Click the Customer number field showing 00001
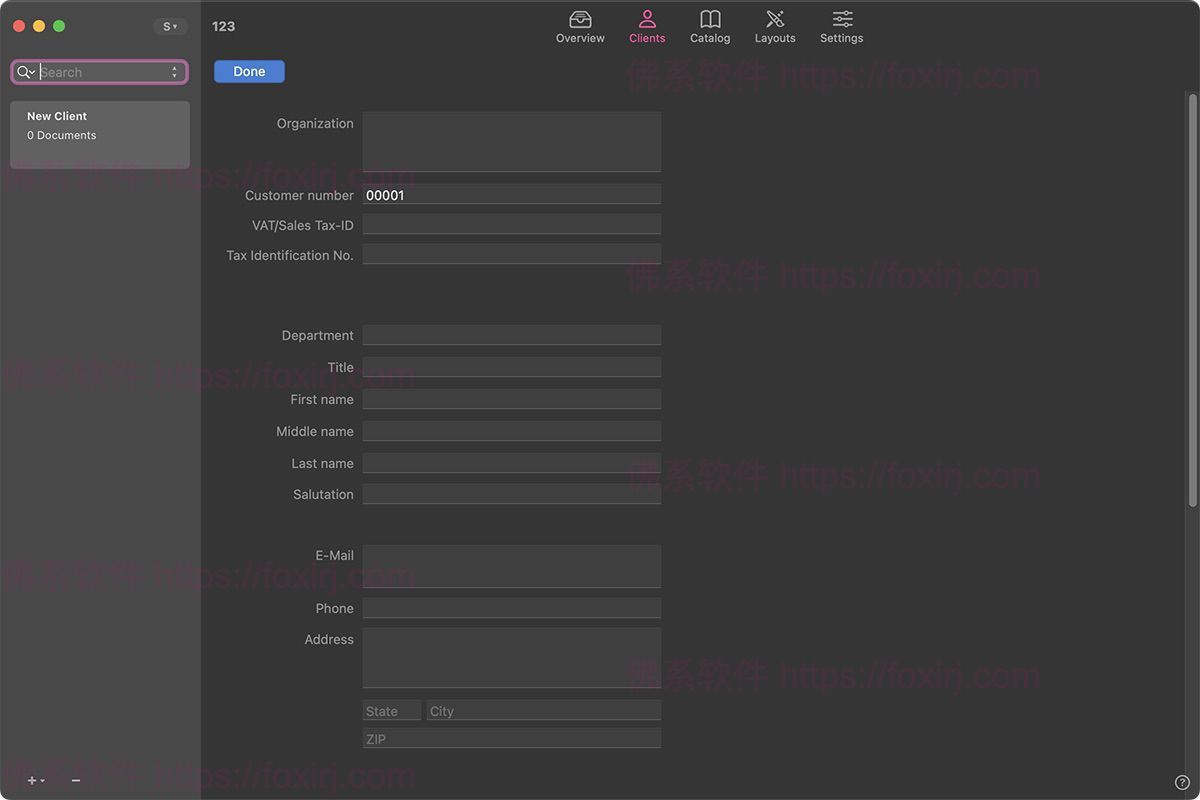The height and width of the screenshot is (800, 1200). click(511, 194)
